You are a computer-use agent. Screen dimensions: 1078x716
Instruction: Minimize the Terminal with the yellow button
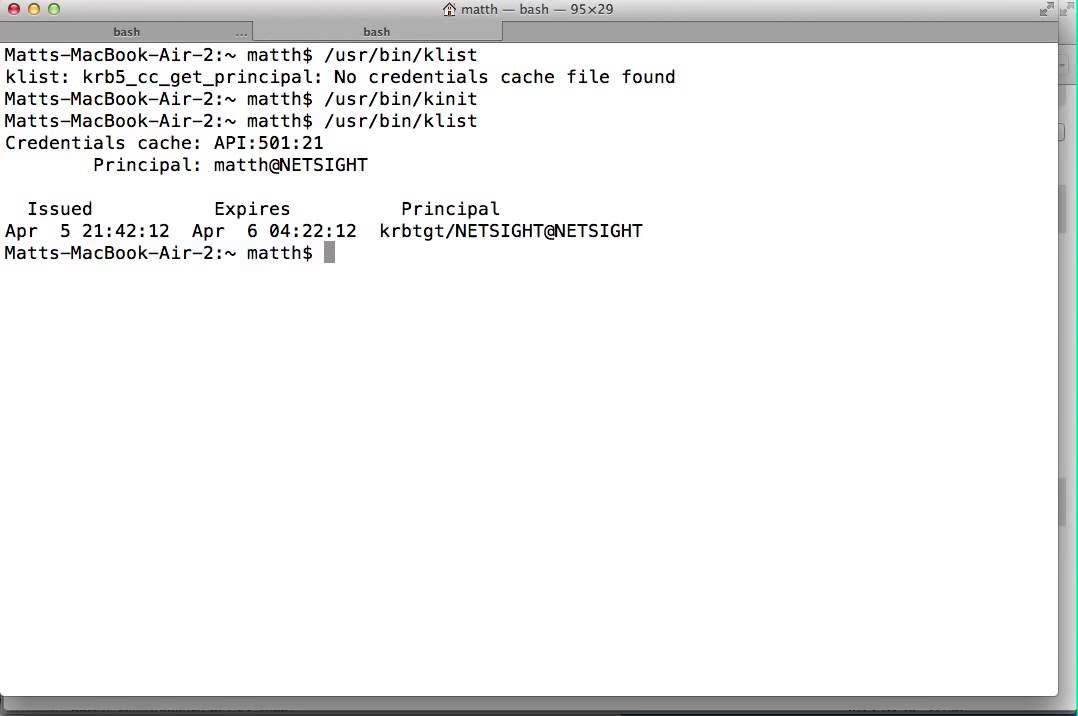point(34,10)
